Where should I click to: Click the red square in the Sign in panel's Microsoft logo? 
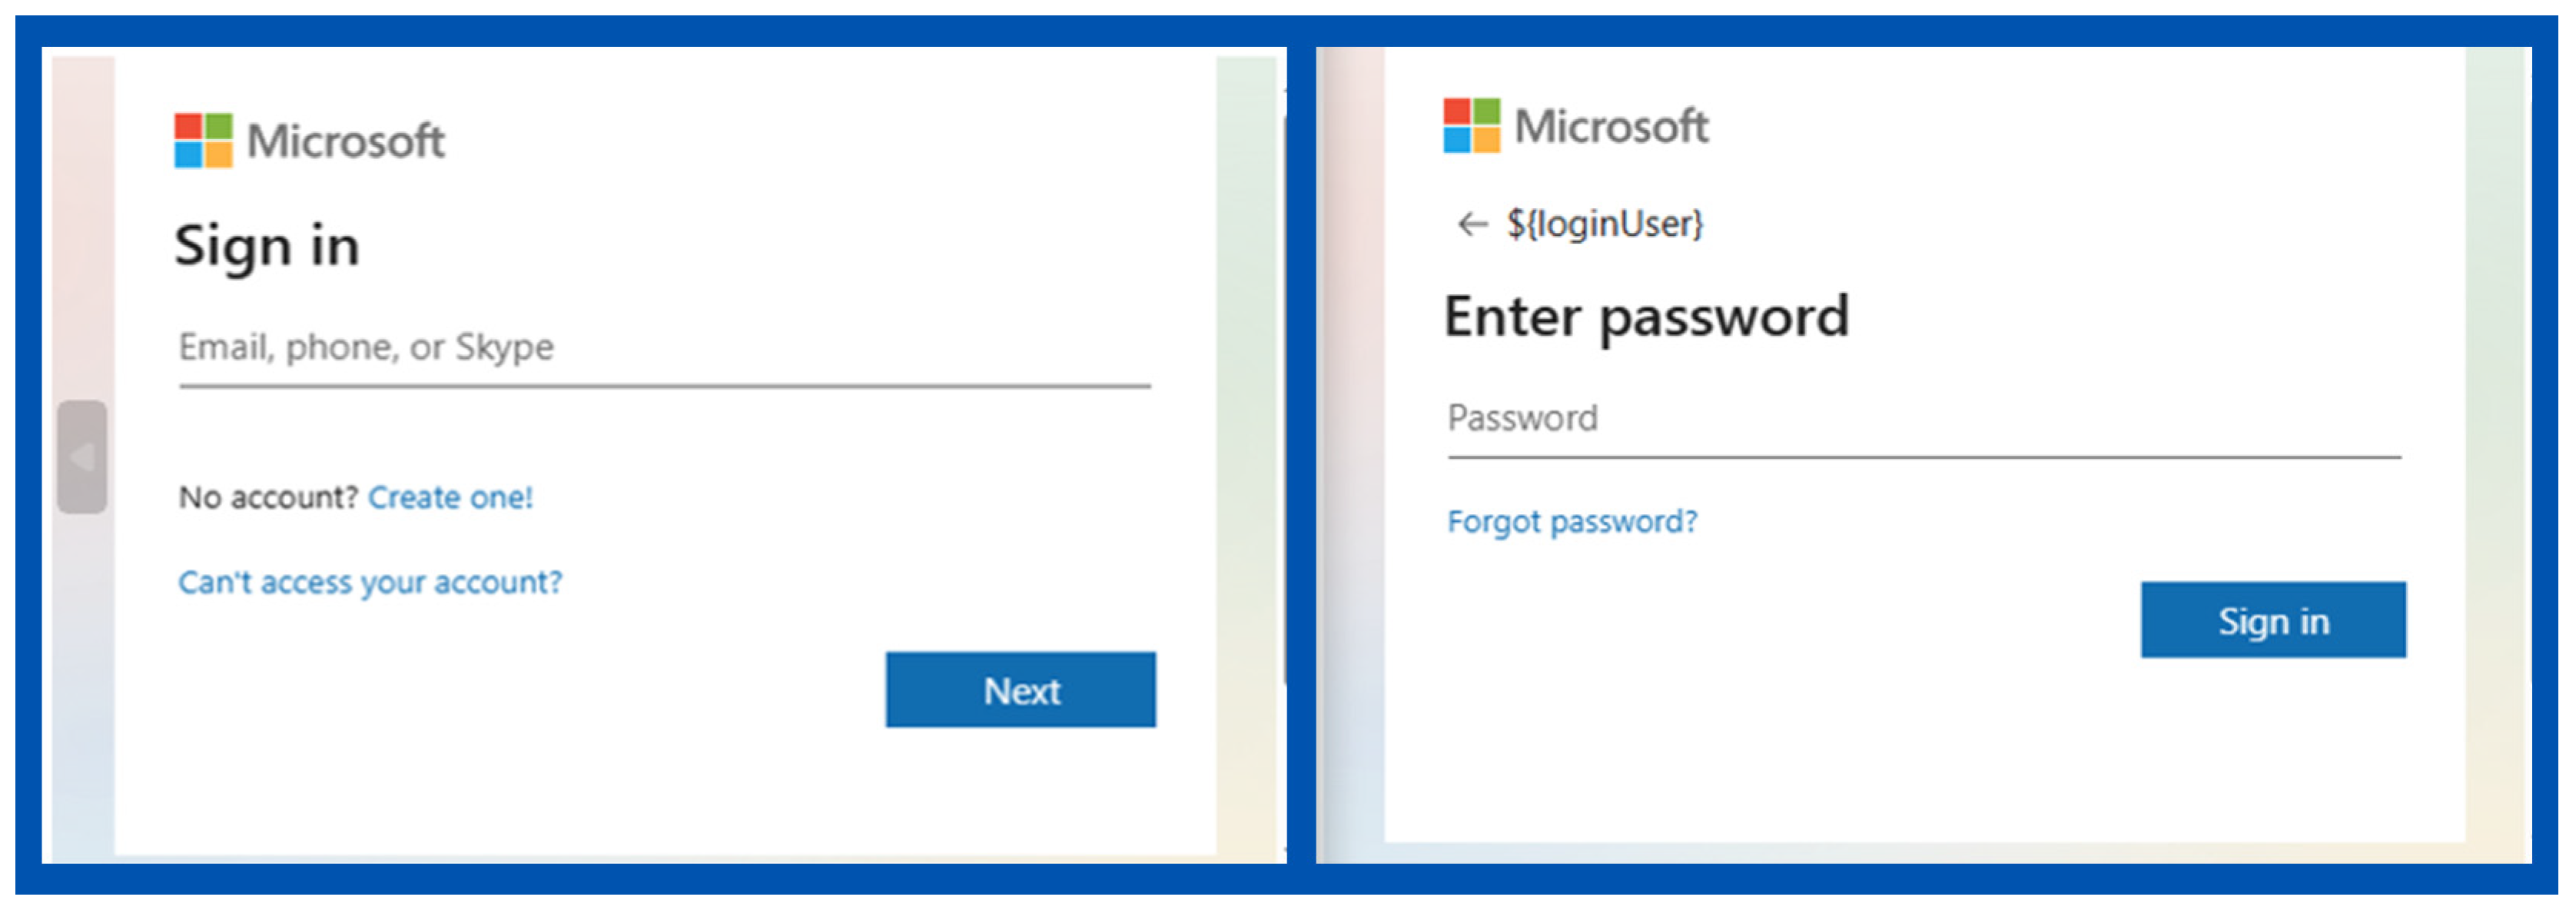[188, 127]
